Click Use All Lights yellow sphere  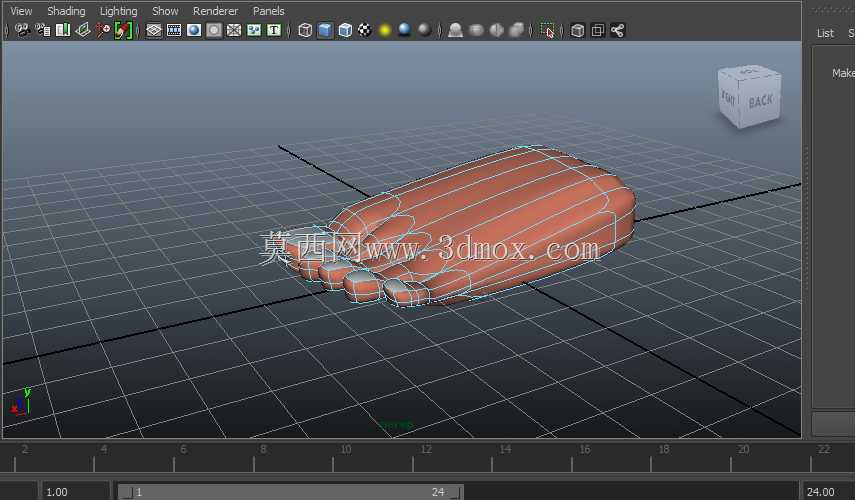pos(385,30)
